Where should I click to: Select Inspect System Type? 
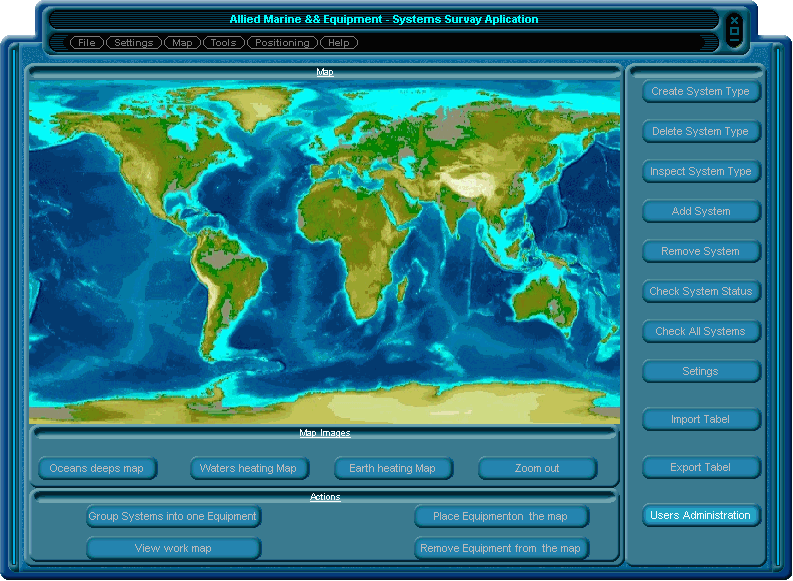point(700,171)
